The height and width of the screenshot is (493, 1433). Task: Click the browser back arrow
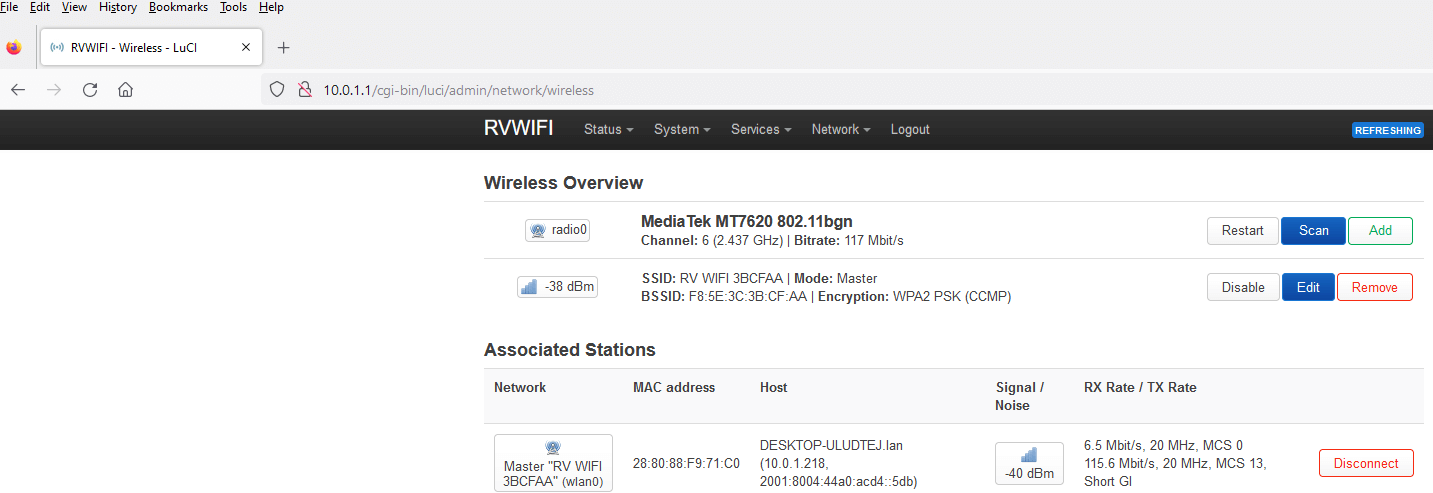tap(18, 90)
